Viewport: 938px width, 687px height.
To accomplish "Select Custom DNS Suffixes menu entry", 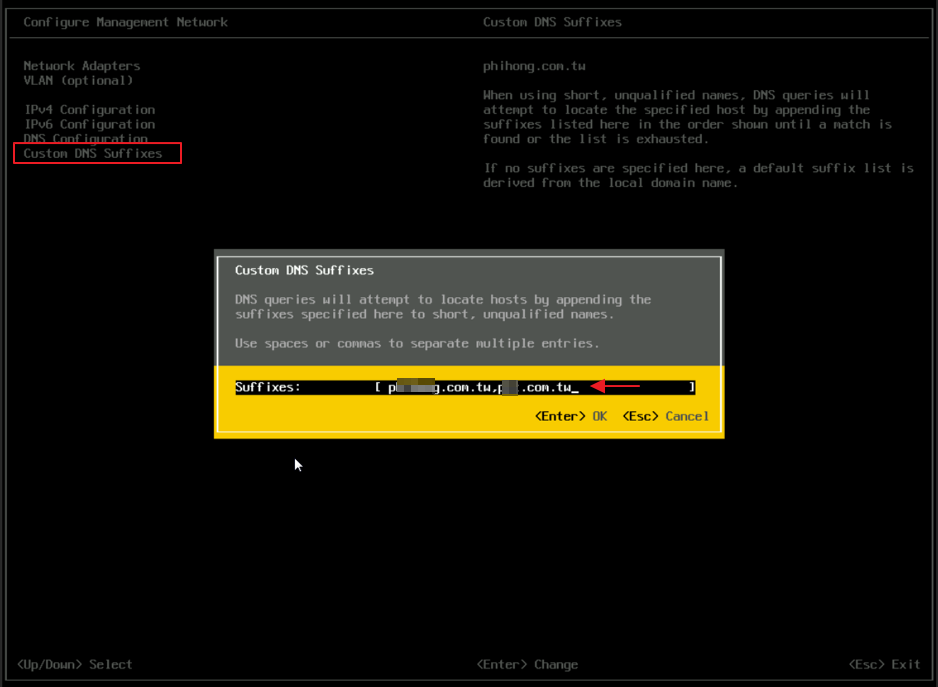I will 93,154.
